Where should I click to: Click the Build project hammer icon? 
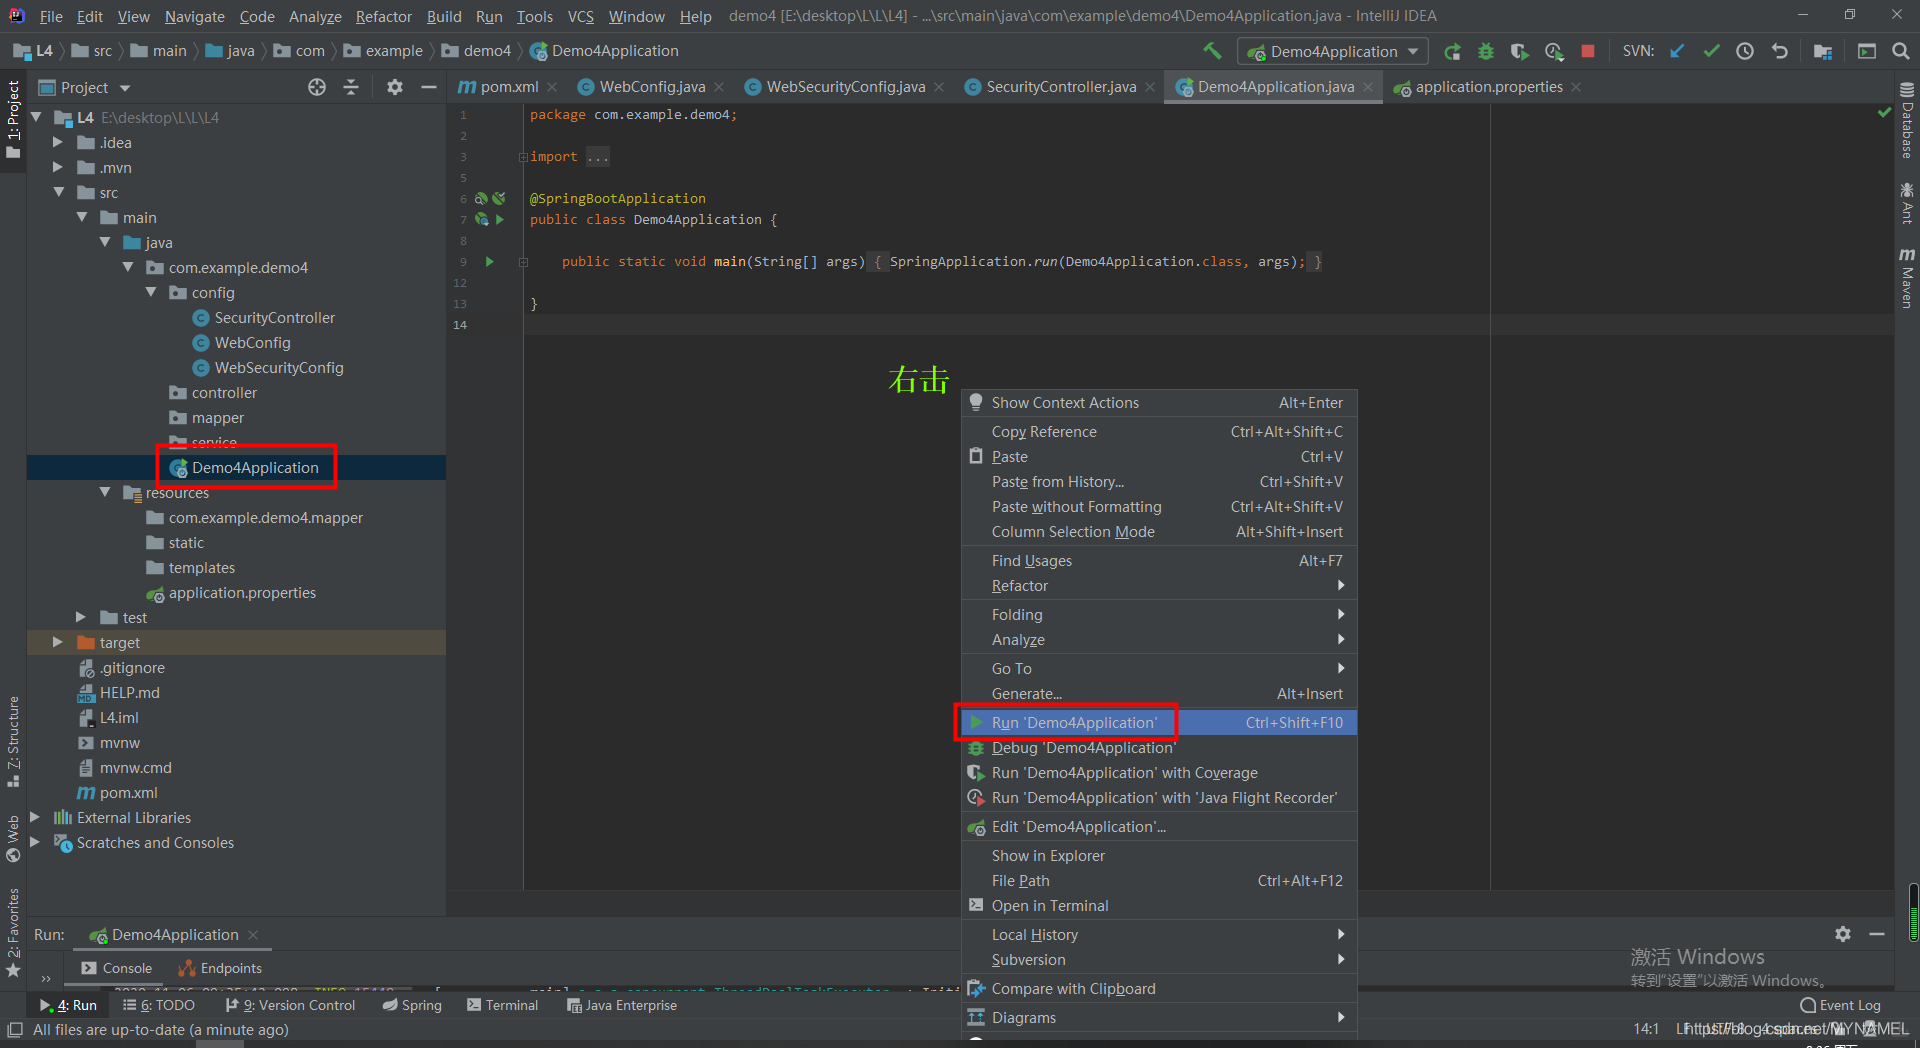pyautogui.click(x=1212, y=51)
